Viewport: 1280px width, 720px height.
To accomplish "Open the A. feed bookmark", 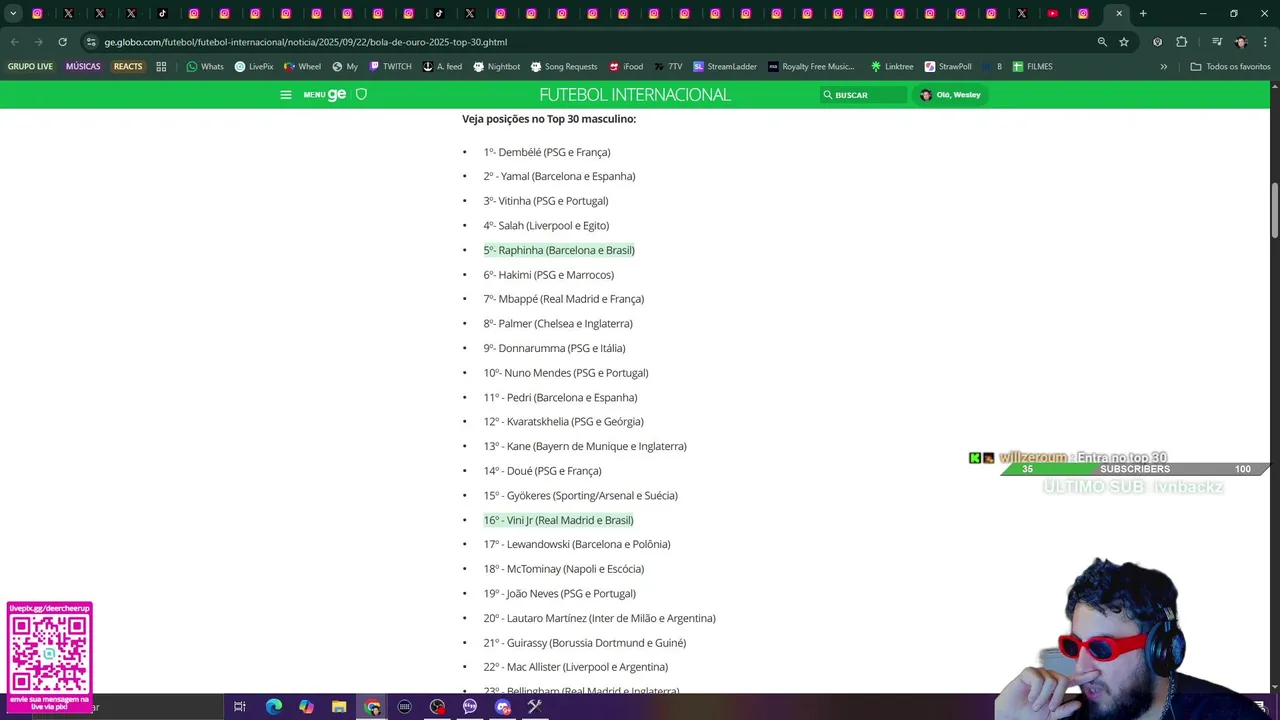I will (442, 67).
